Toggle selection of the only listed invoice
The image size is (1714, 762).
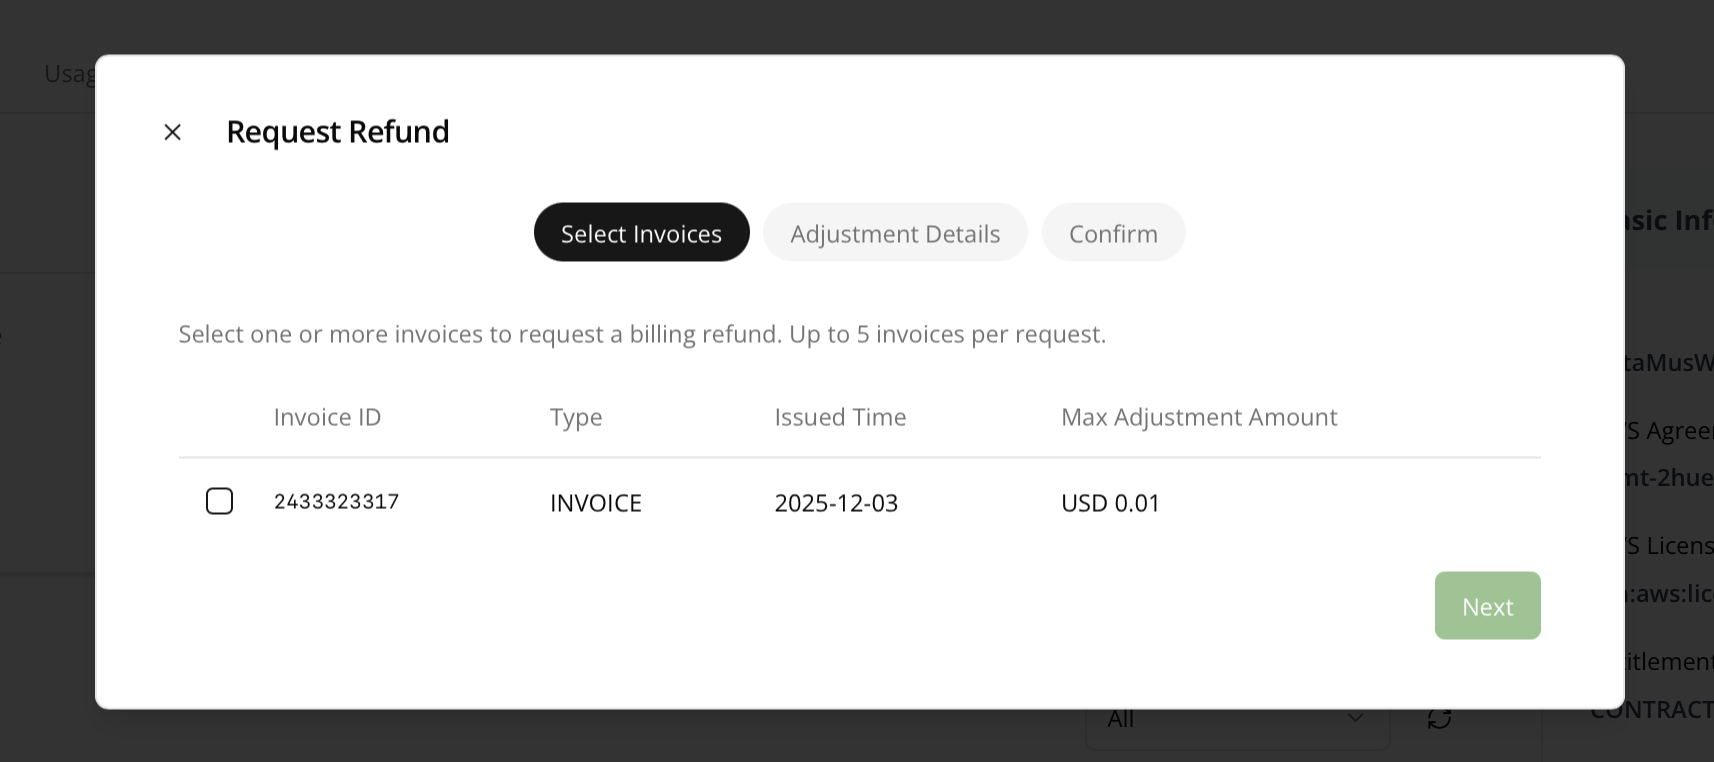[219, 501]
